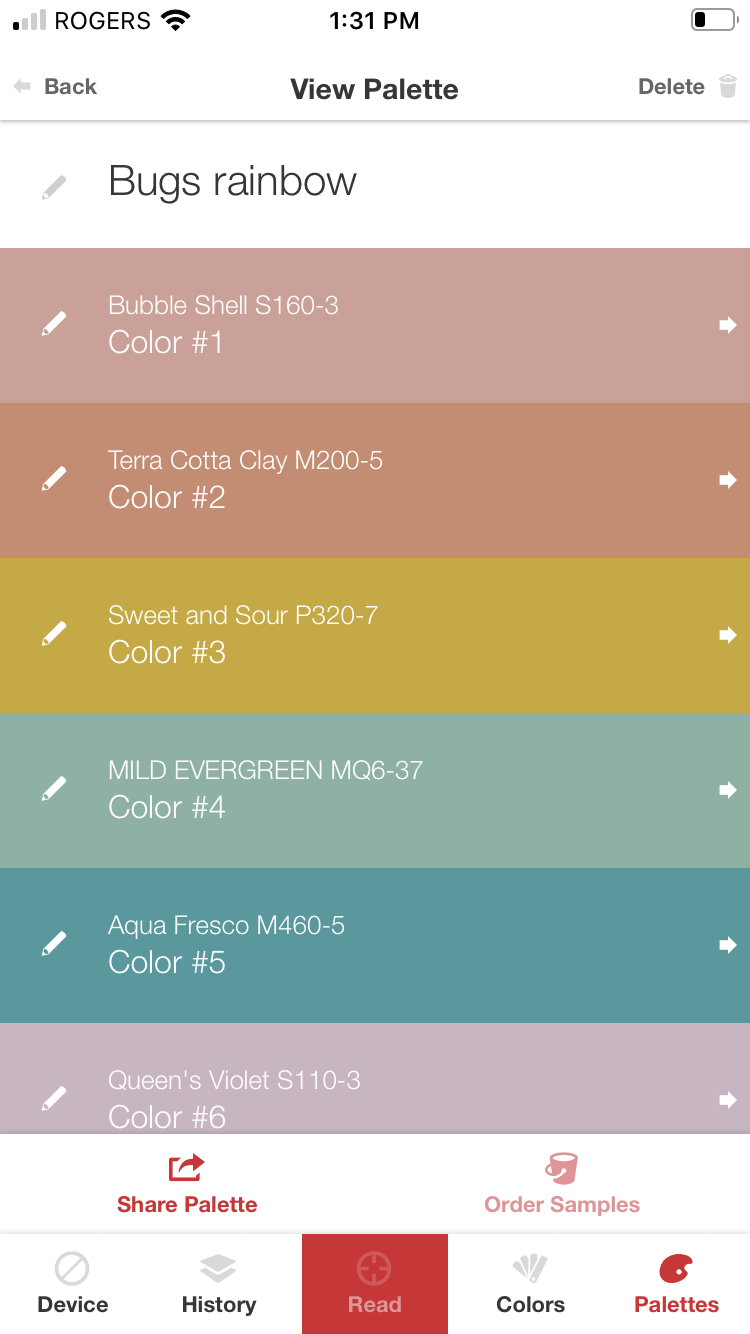Open Bubble Shell details with right arrow

point(728,325)
